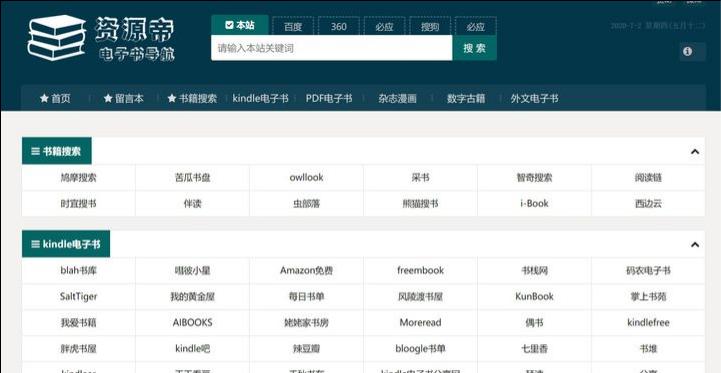721x373 pixels.
Task: Open the 阅读链 link
Action: (648, 178)
